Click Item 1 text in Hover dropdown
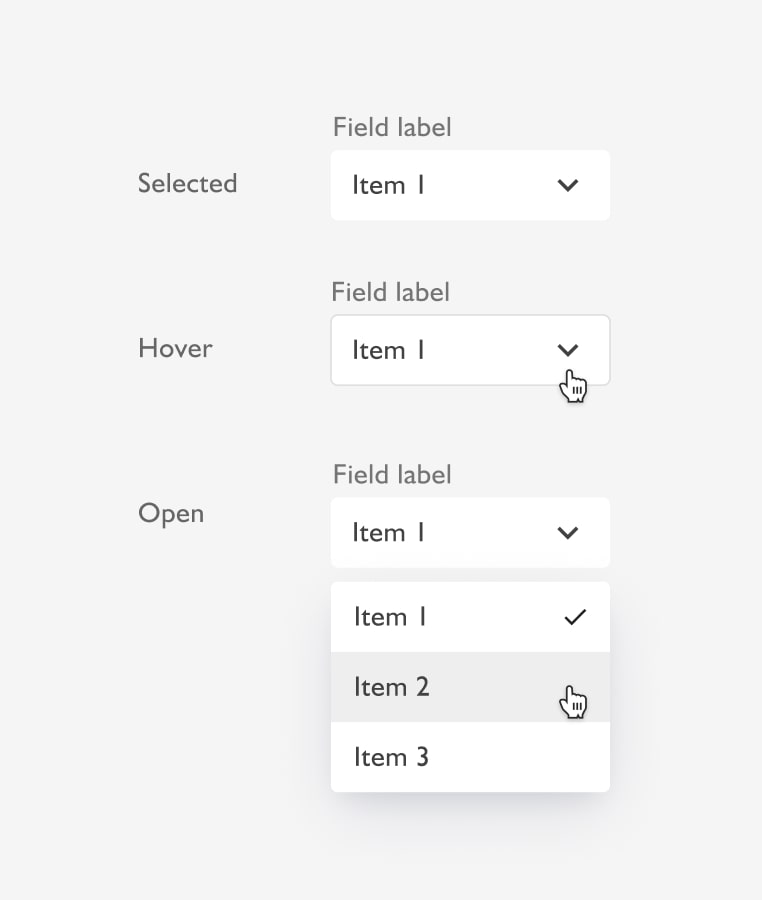Image resolution: width=762 pixels, height=900 pixels. tap(388, 350)
